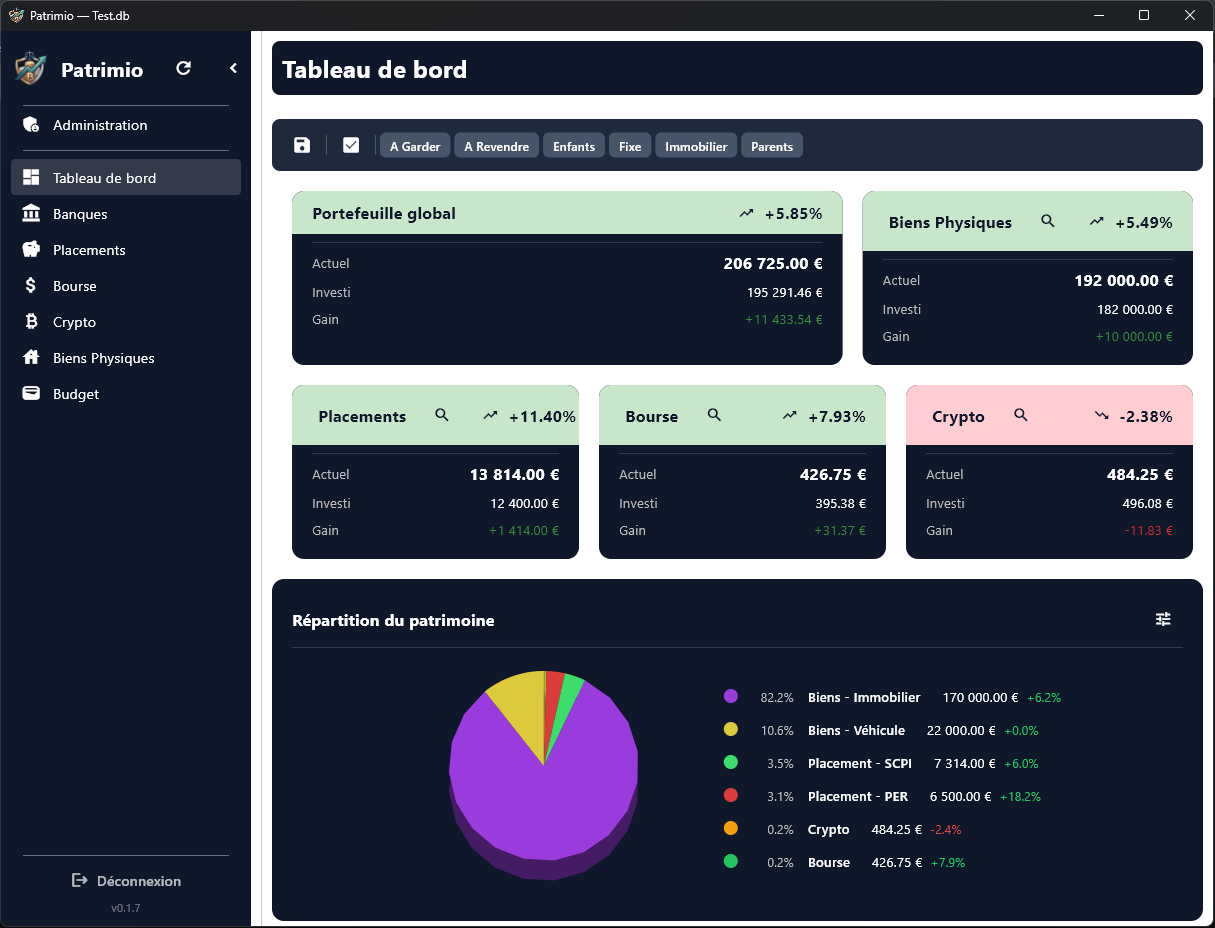Toggle the A Garder filter tag
This screenshot has width=1215, height=928.
coord(415,146)
